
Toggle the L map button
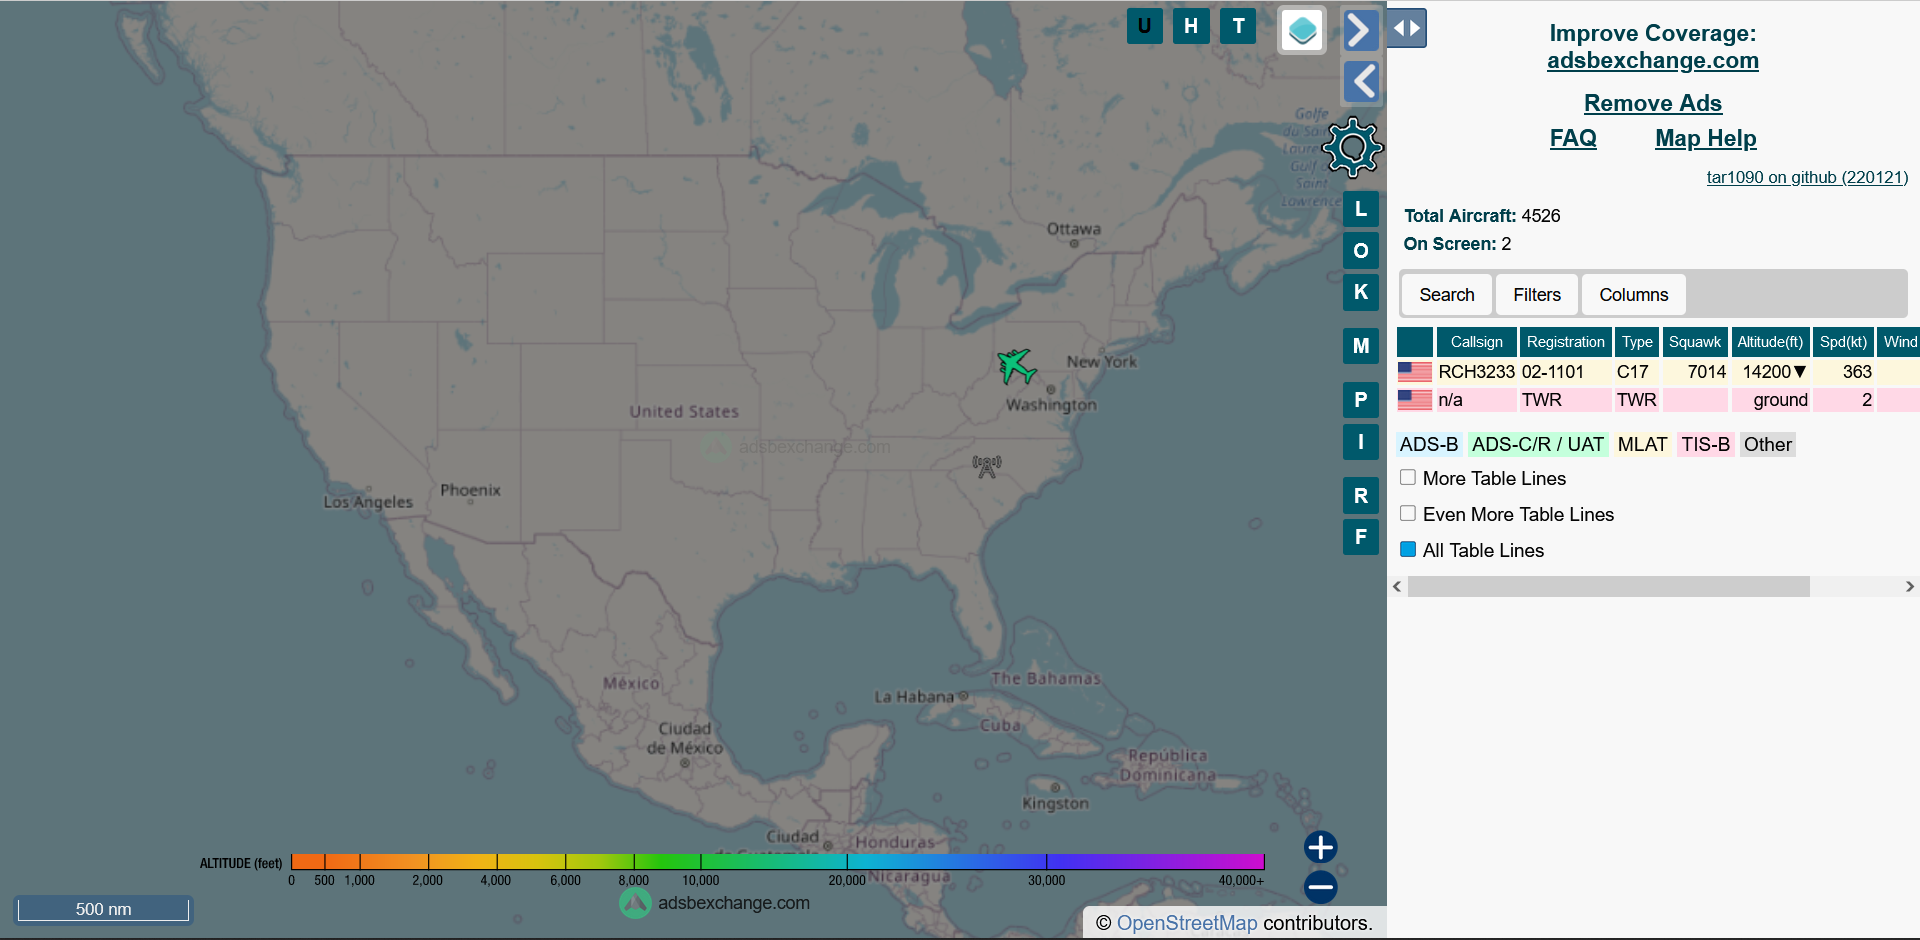pos(1361,209)
